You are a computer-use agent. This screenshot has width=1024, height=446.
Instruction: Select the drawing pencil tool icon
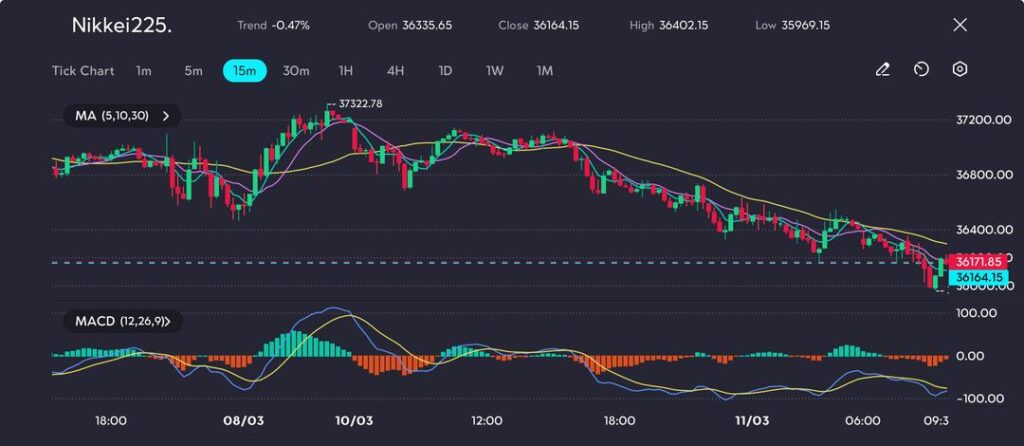click(882, 70)
